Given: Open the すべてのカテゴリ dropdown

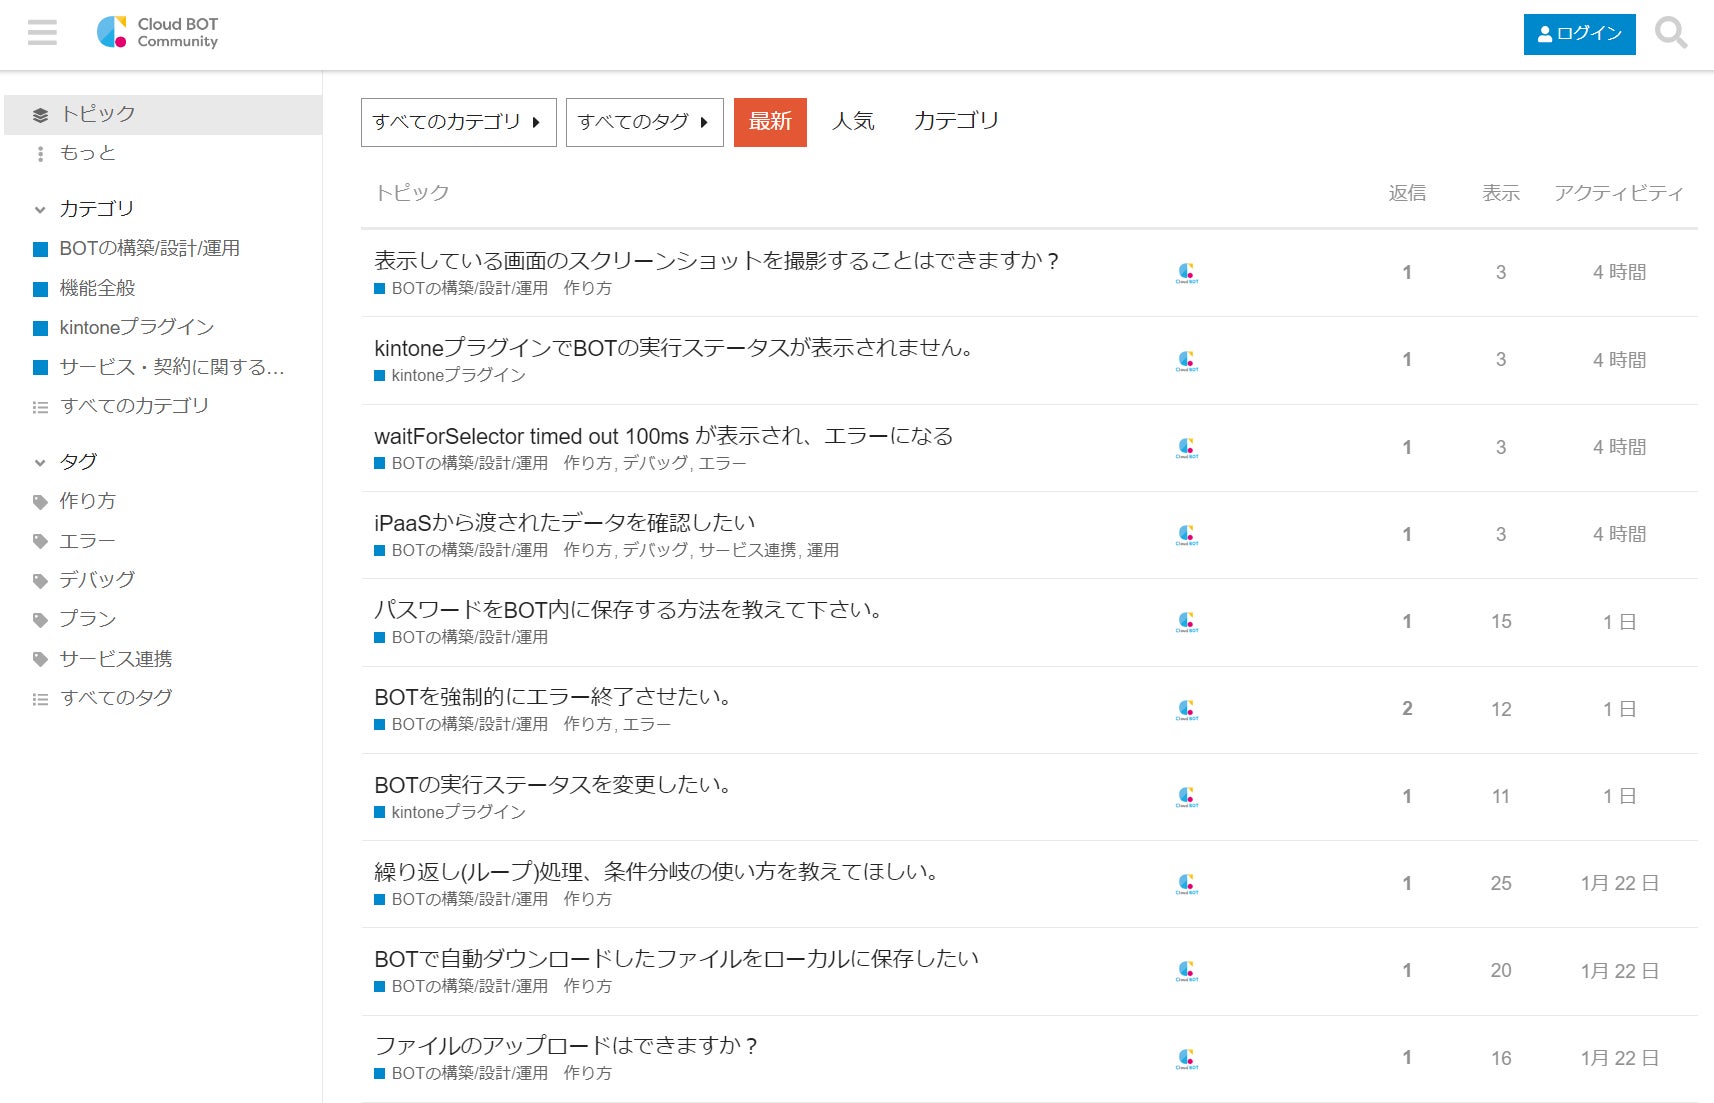Looking at the screenshot, I should click(458, 122).
